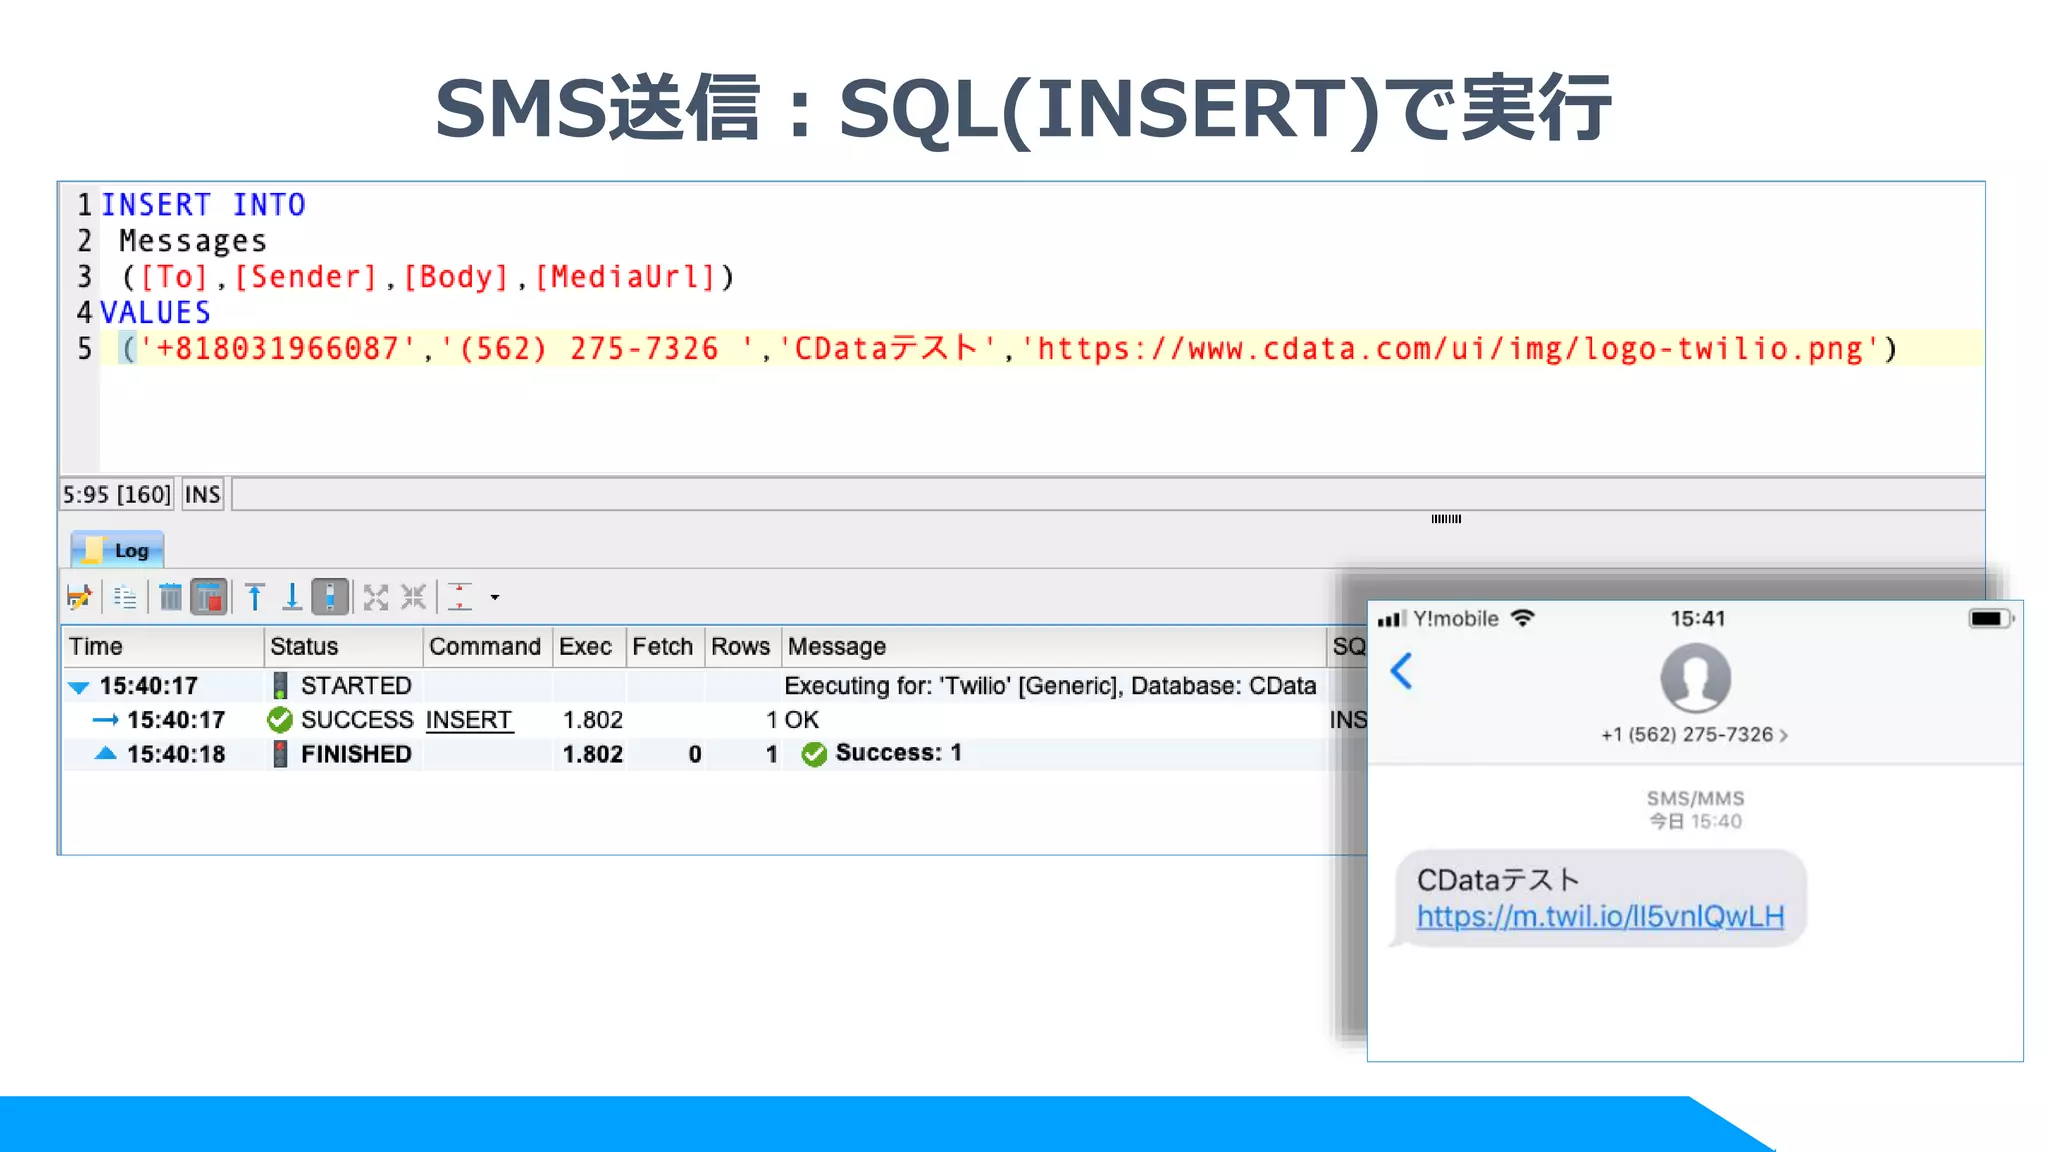Click the Fetch column header

(665, 646)
